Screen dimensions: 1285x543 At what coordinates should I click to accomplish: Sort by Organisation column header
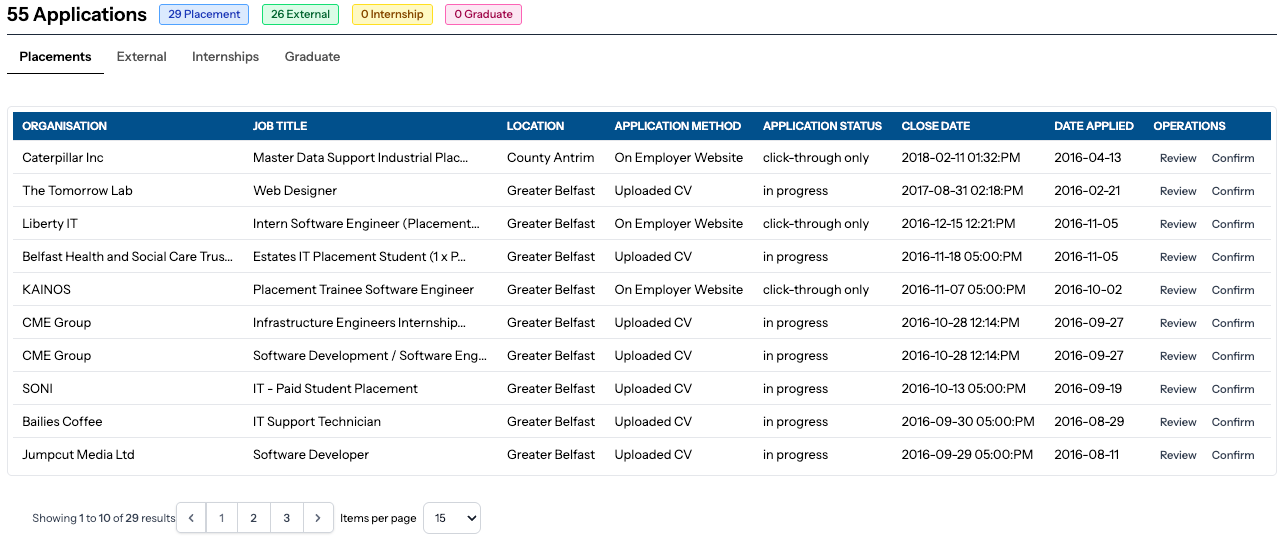click(x=65, y=126)
